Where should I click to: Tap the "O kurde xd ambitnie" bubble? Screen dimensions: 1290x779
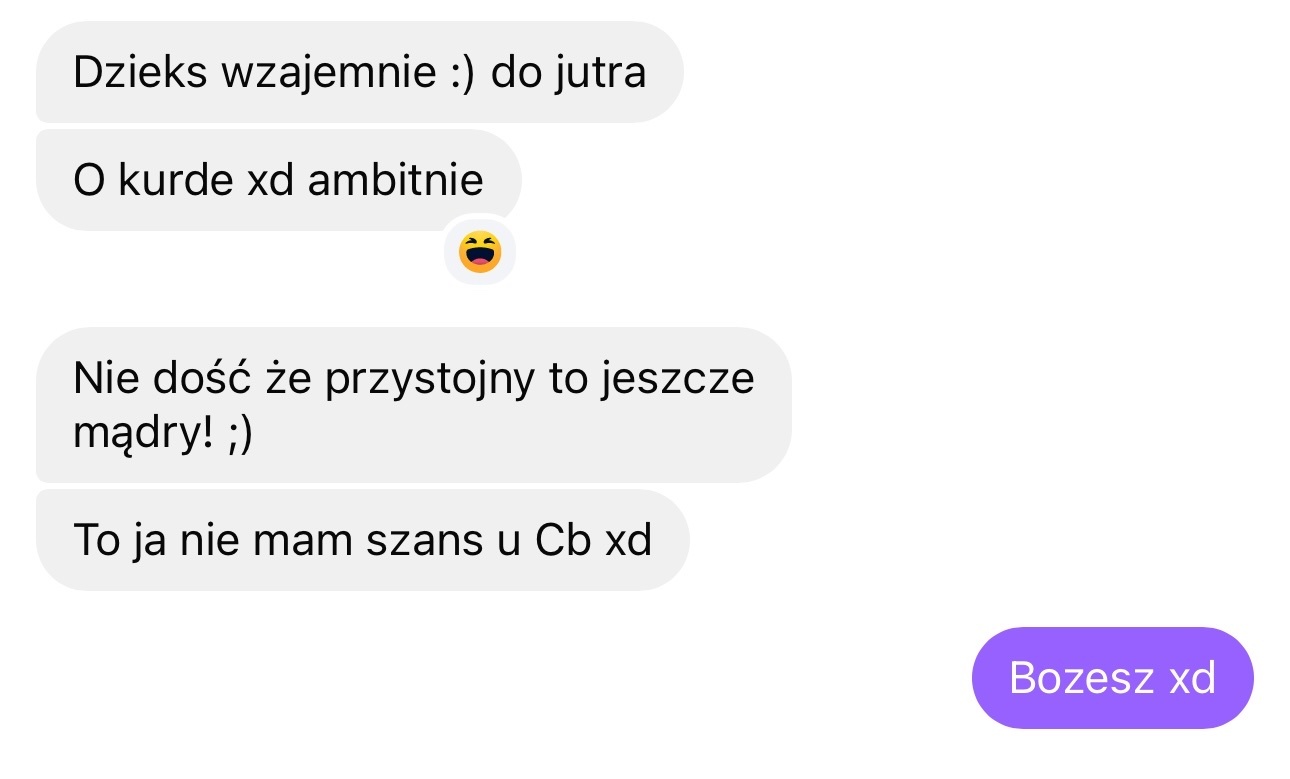pyautogui.click(x=279, y=180)
